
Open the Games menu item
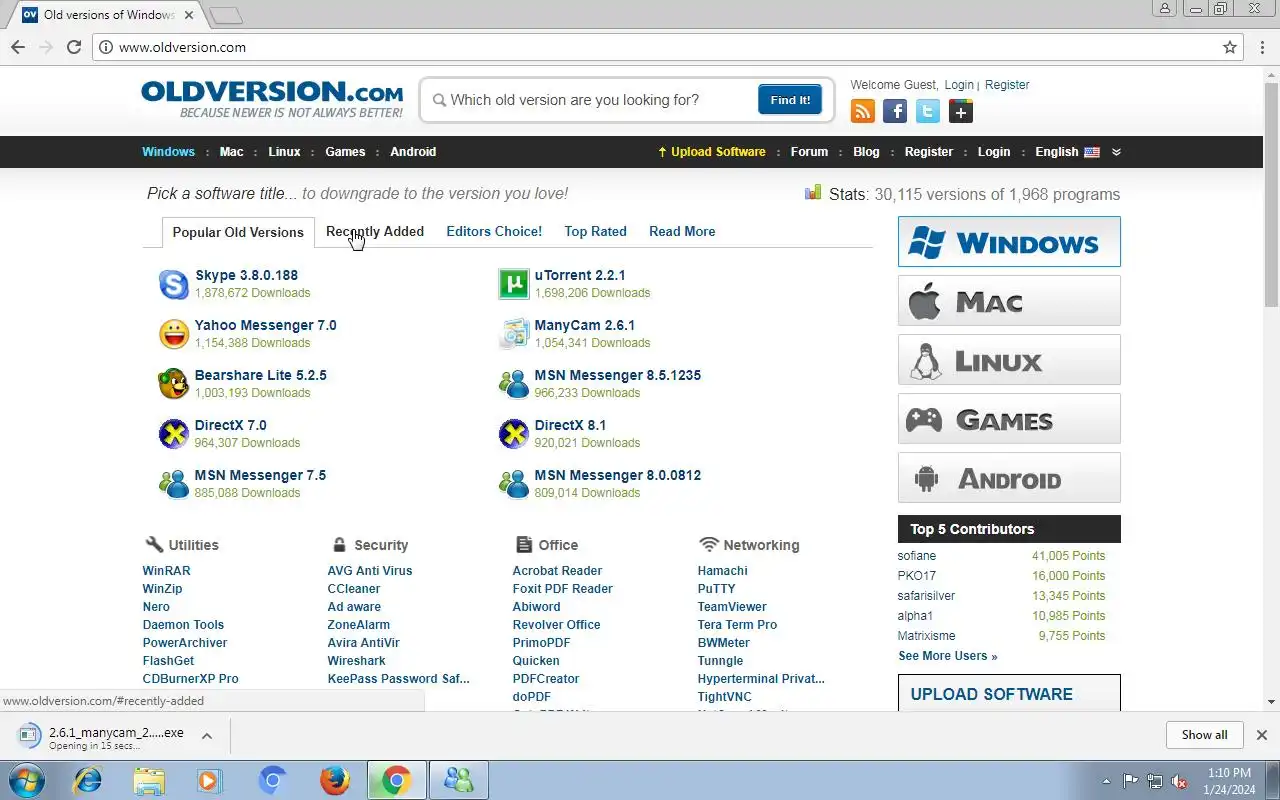[345, 152]
